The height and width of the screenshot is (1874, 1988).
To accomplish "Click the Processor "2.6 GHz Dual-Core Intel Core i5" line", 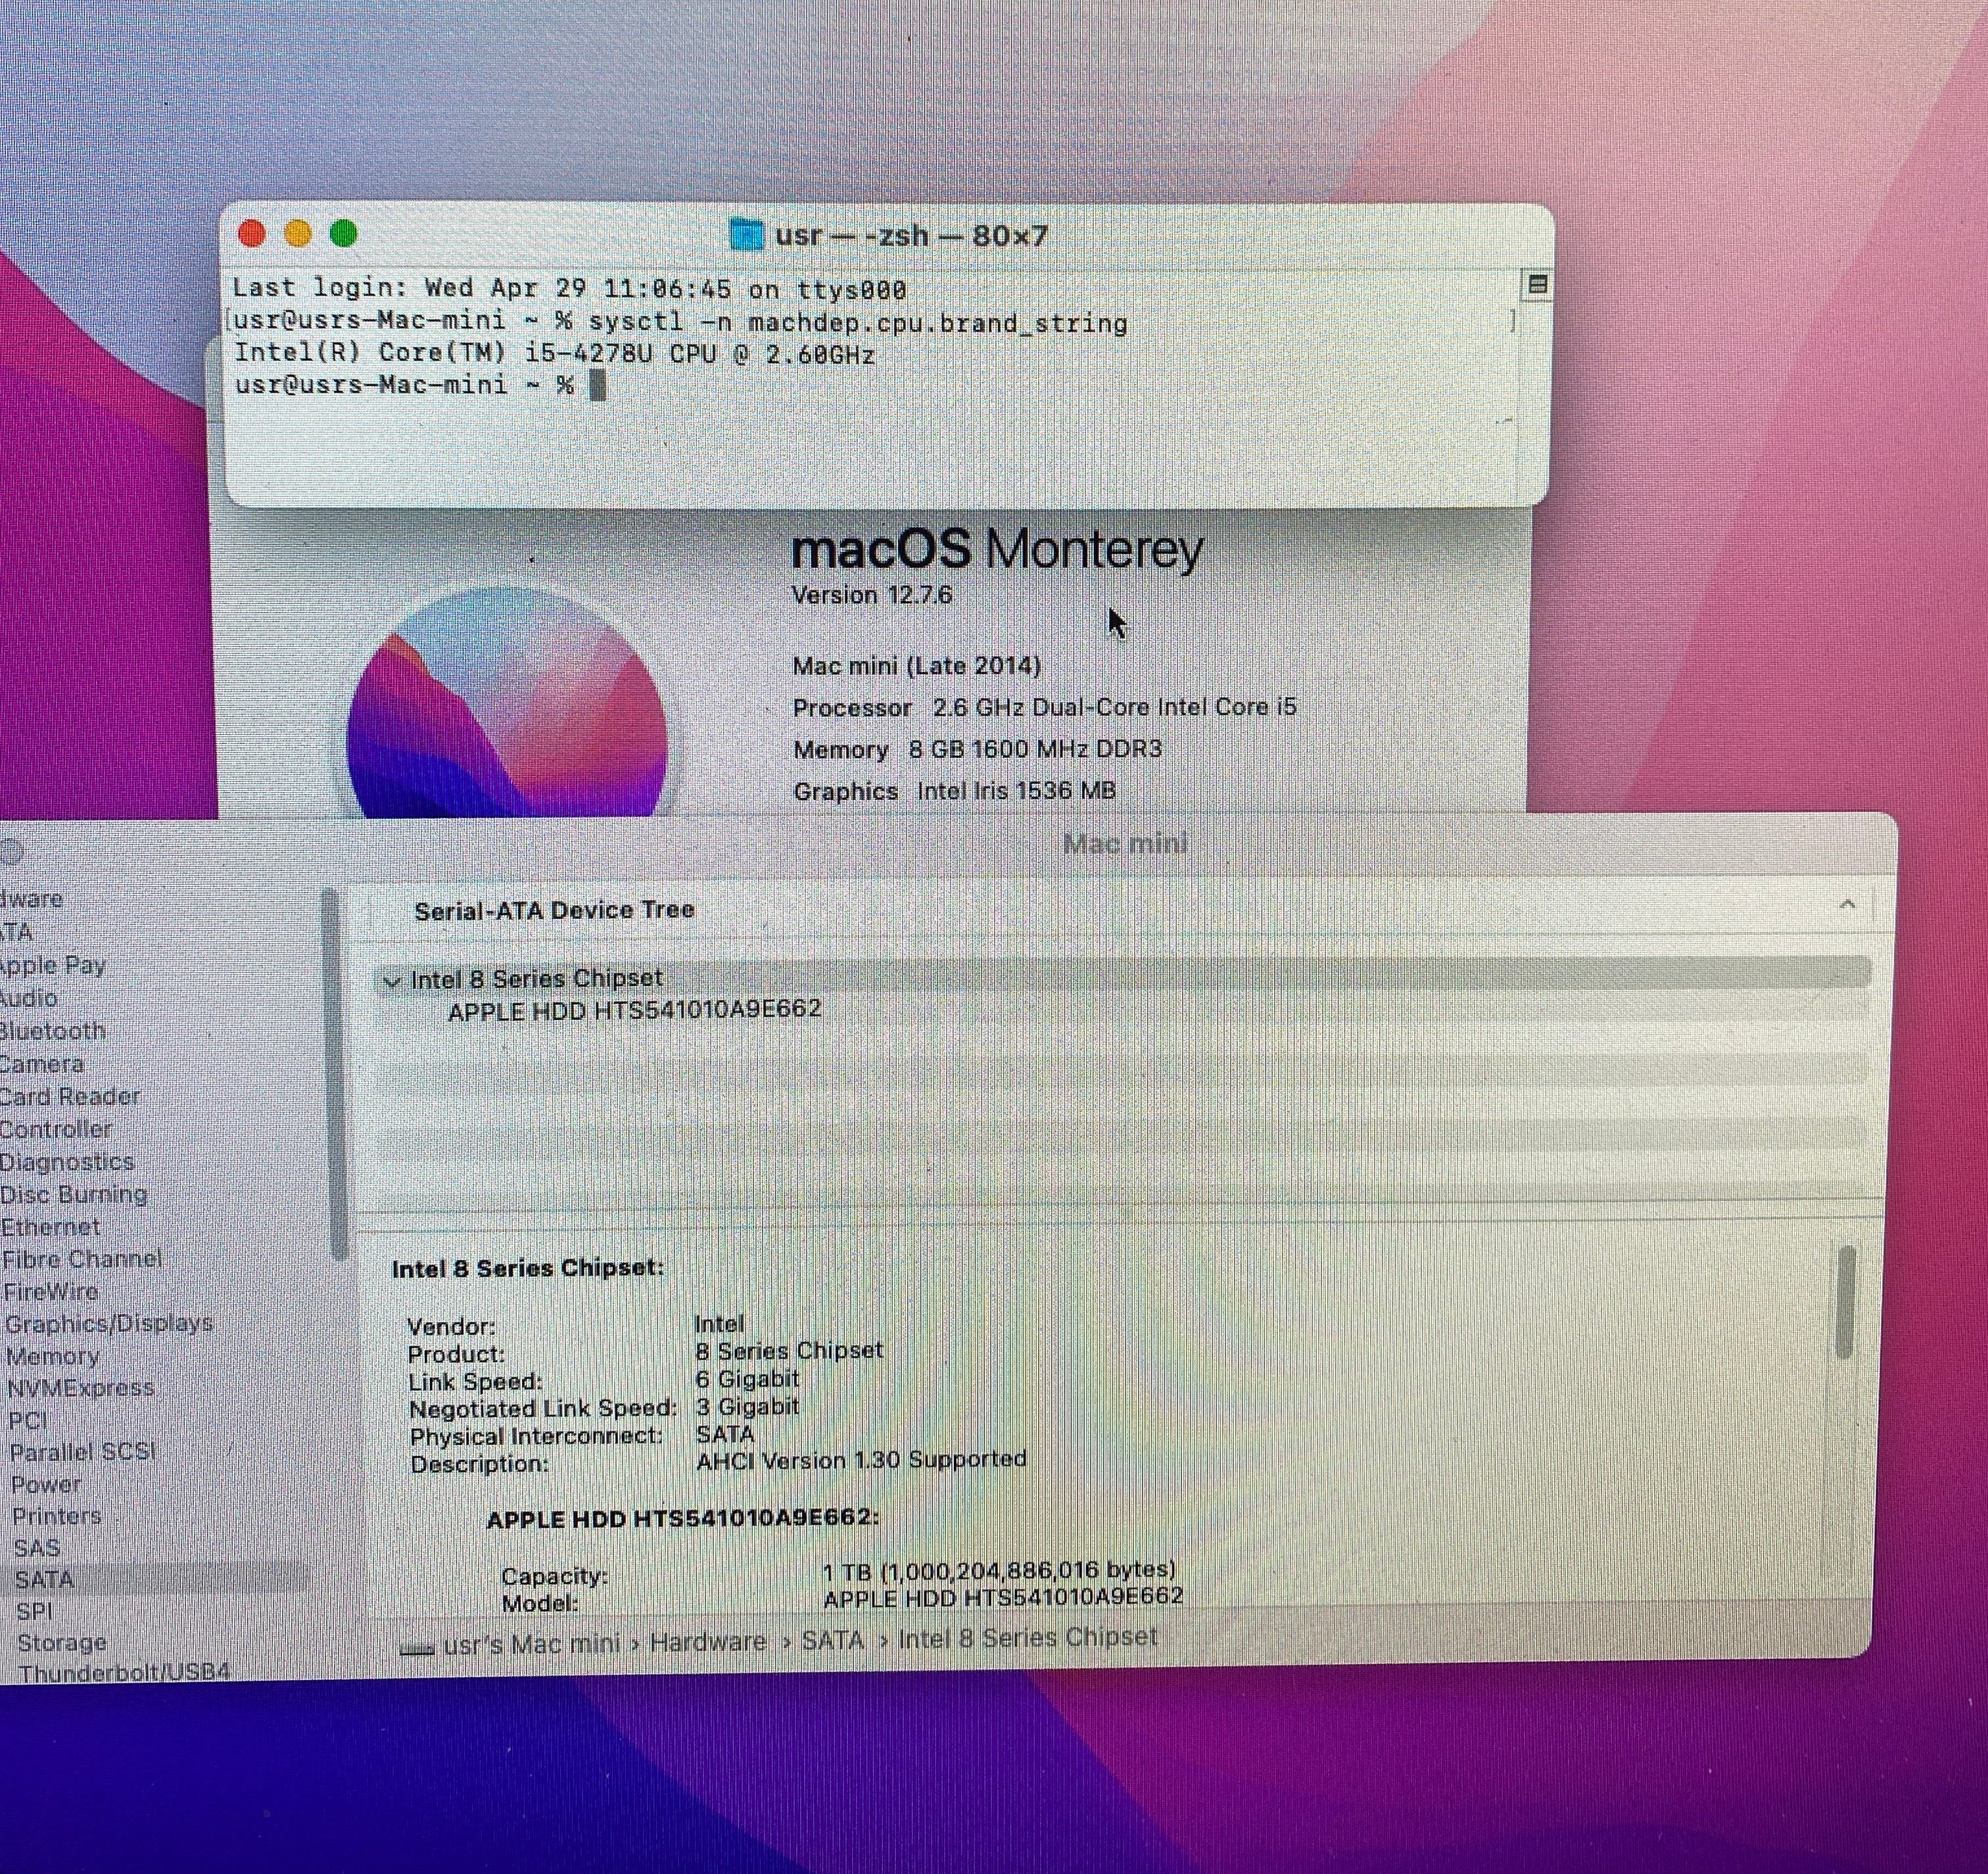I will [x=1044, y=707].
